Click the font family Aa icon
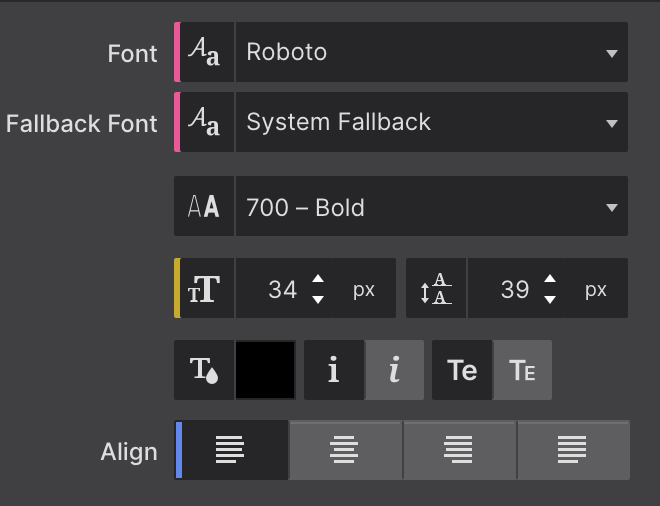This screenshot has height=506, width=660. [204, 52]
